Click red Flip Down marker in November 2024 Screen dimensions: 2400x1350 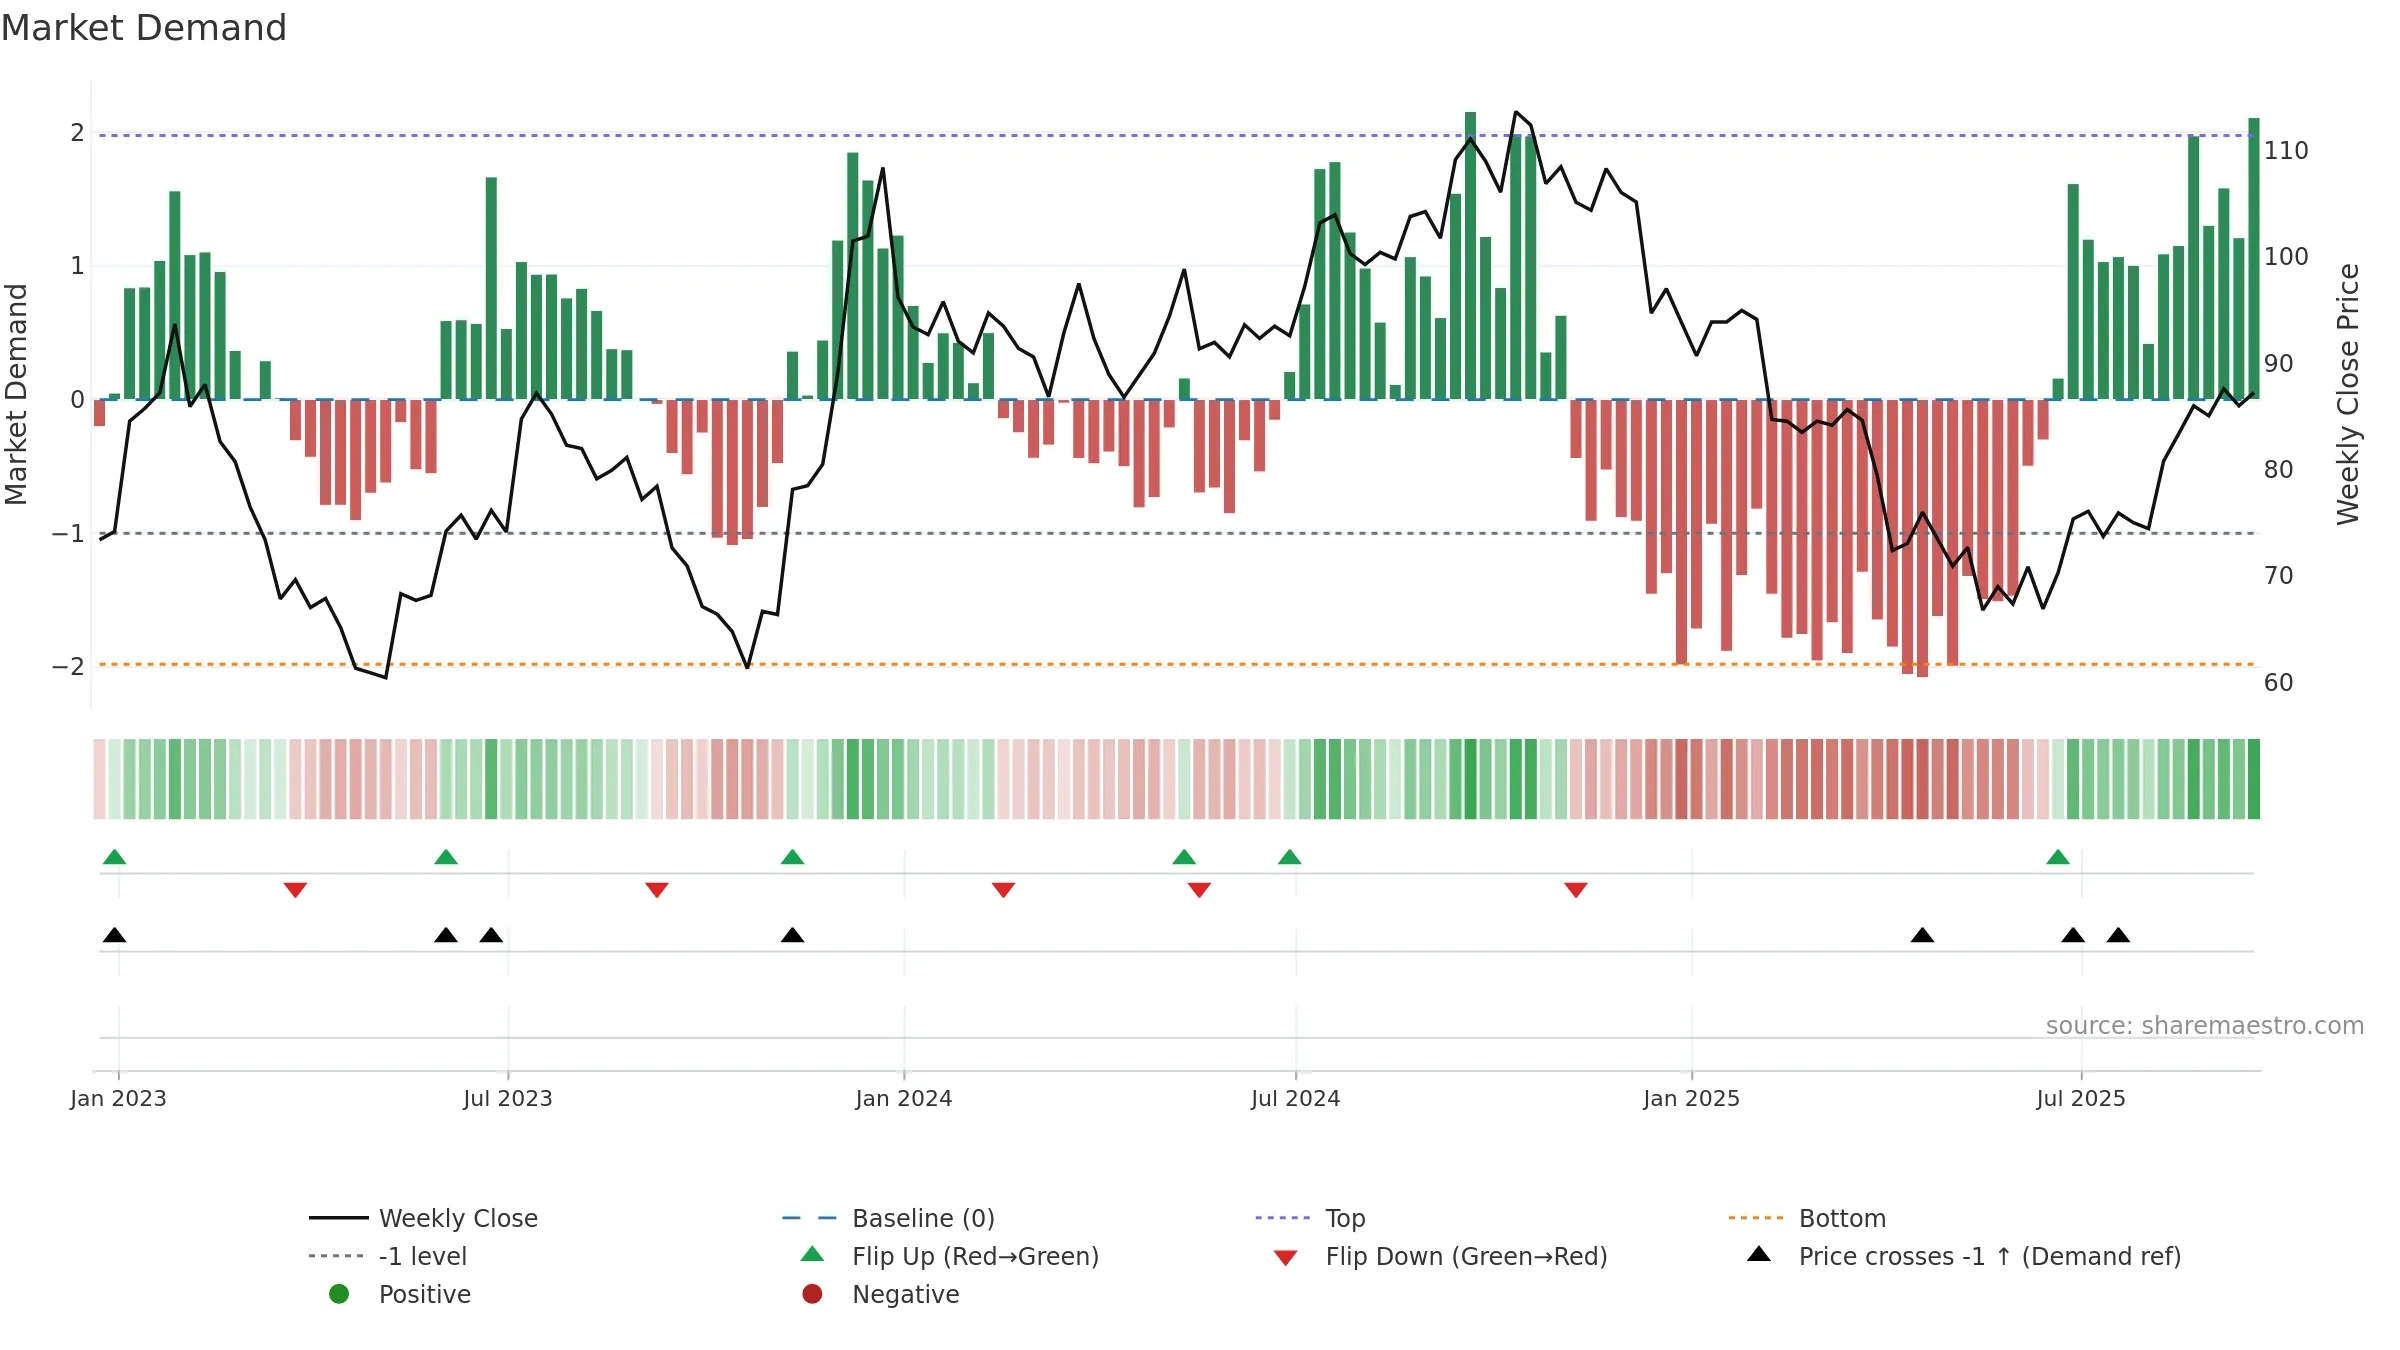point(1576,890)
